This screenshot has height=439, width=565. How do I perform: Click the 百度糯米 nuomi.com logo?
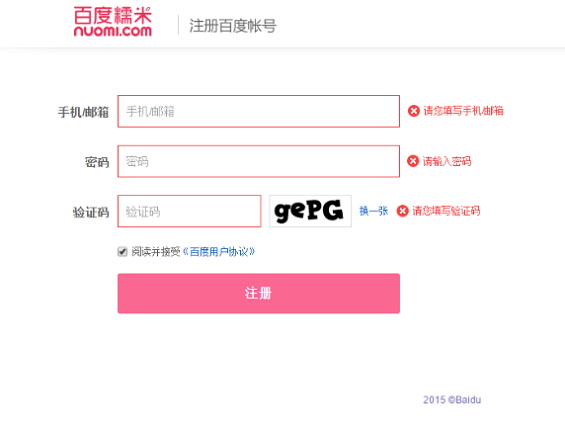113,22
